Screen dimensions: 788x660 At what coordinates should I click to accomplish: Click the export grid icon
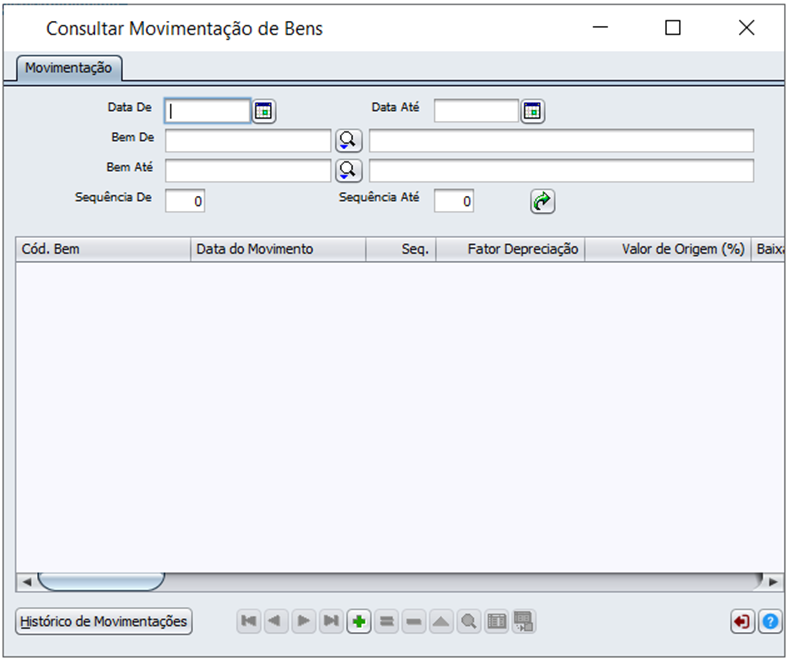tap(524, 621)
